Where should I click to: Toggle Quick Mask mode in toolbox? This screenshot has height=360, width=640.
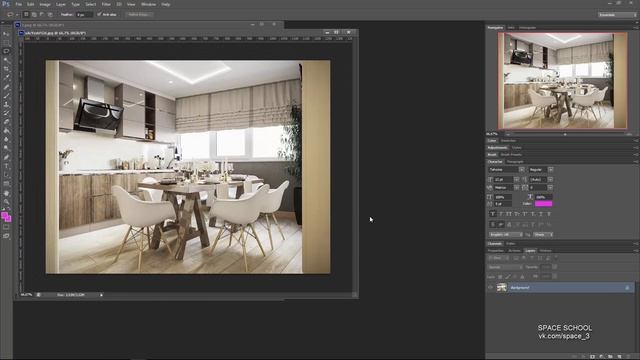(6, 227)
